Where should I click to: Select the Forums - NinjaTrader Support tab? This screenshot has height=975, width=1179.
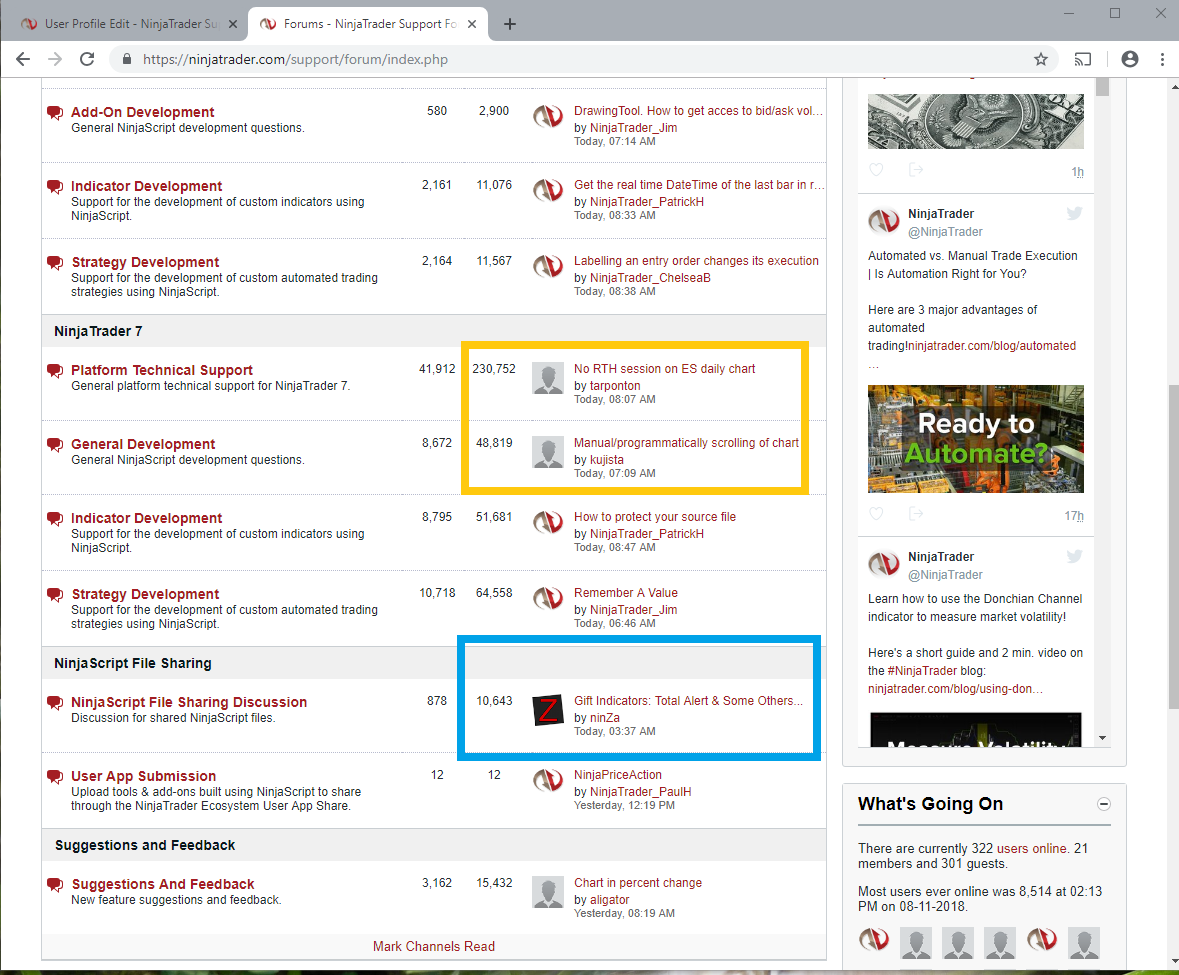[368, 24]
